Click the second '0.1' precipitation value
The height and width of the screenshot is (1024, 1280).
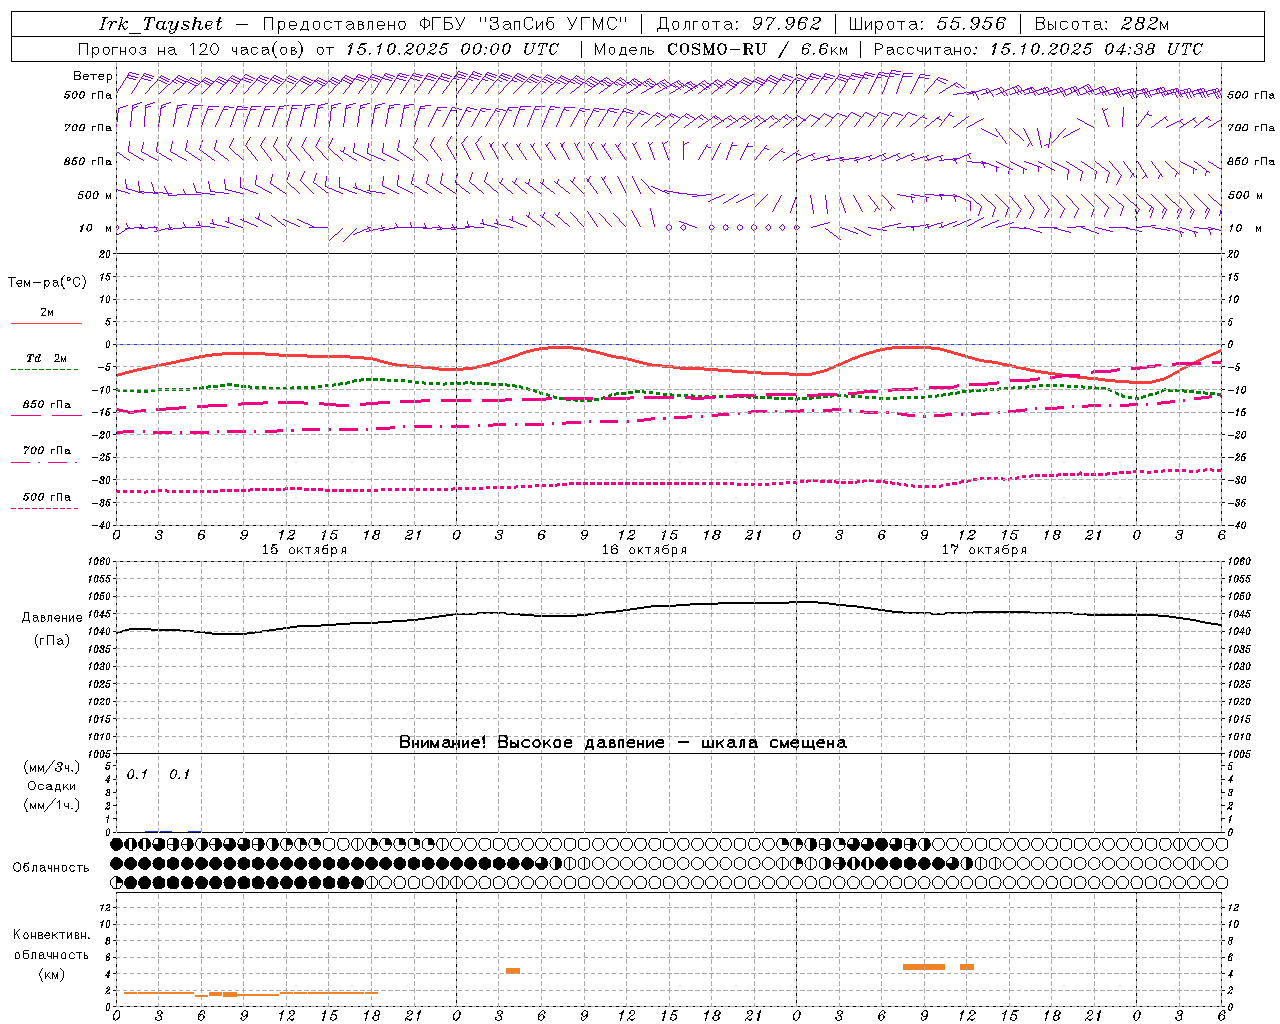[179, 775]
